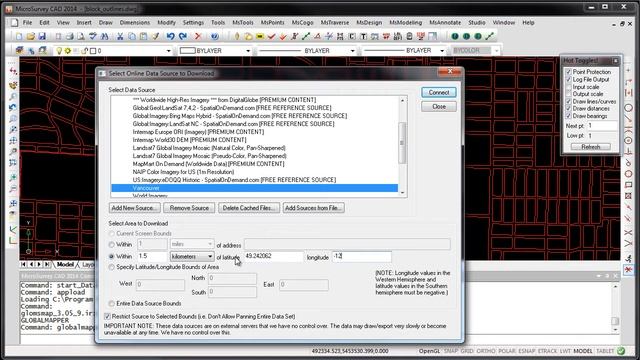
Task: Open the kilometers units dropdown
Action: [192, 256]
